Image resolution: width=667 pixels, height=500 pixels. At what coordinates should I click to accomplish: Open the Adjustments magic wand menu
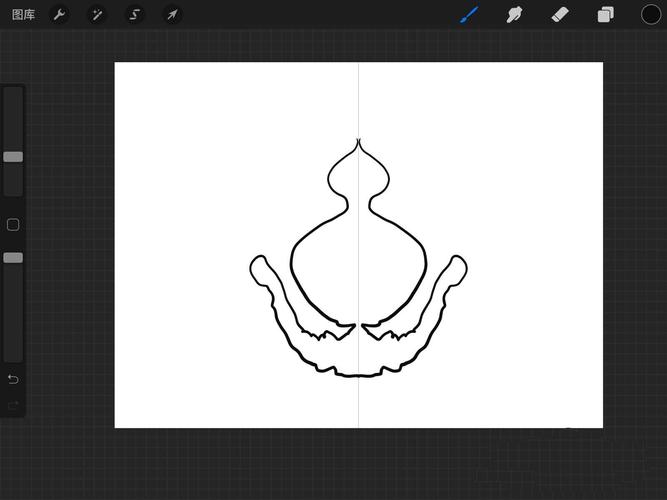97,15
